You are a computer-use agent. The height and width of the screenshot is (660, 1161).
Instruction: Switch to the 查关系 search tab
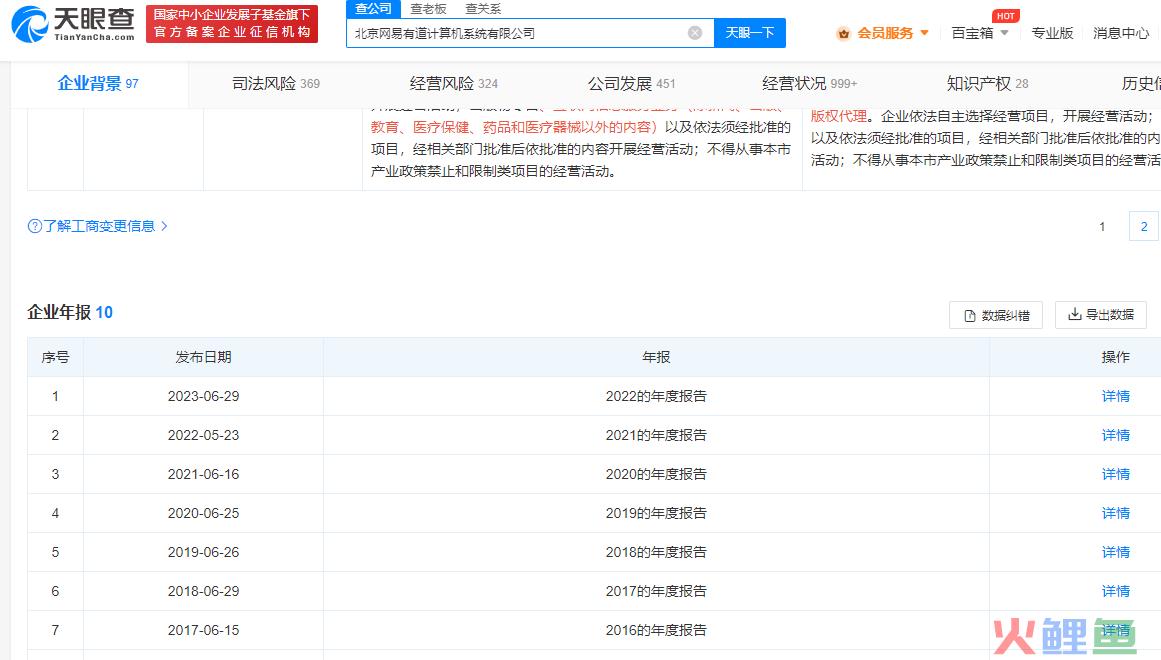pyautogui.click(x=484, y=9)
